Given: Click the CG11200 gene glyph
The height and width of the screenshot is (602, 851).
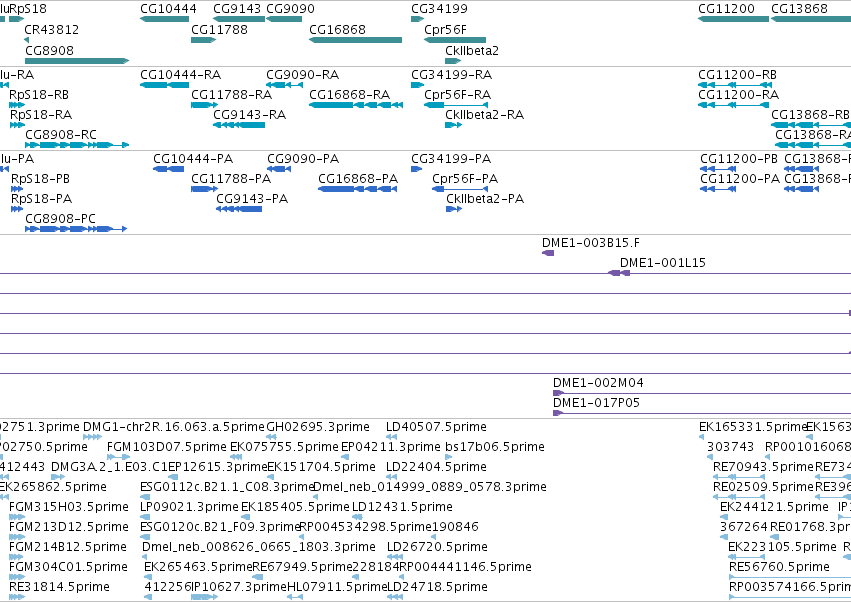Looking at the screenshot, I should tap(733, 19).
